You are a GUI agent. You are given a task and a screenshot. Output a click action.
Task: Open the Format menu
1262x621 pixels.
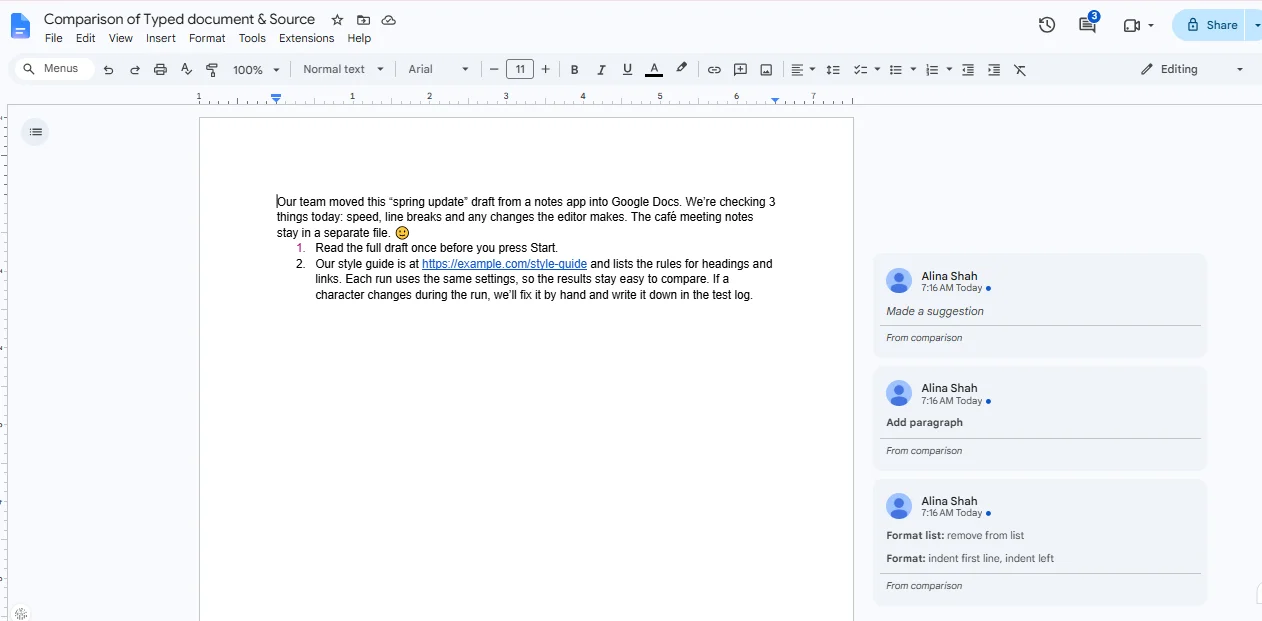click(207, 38)
